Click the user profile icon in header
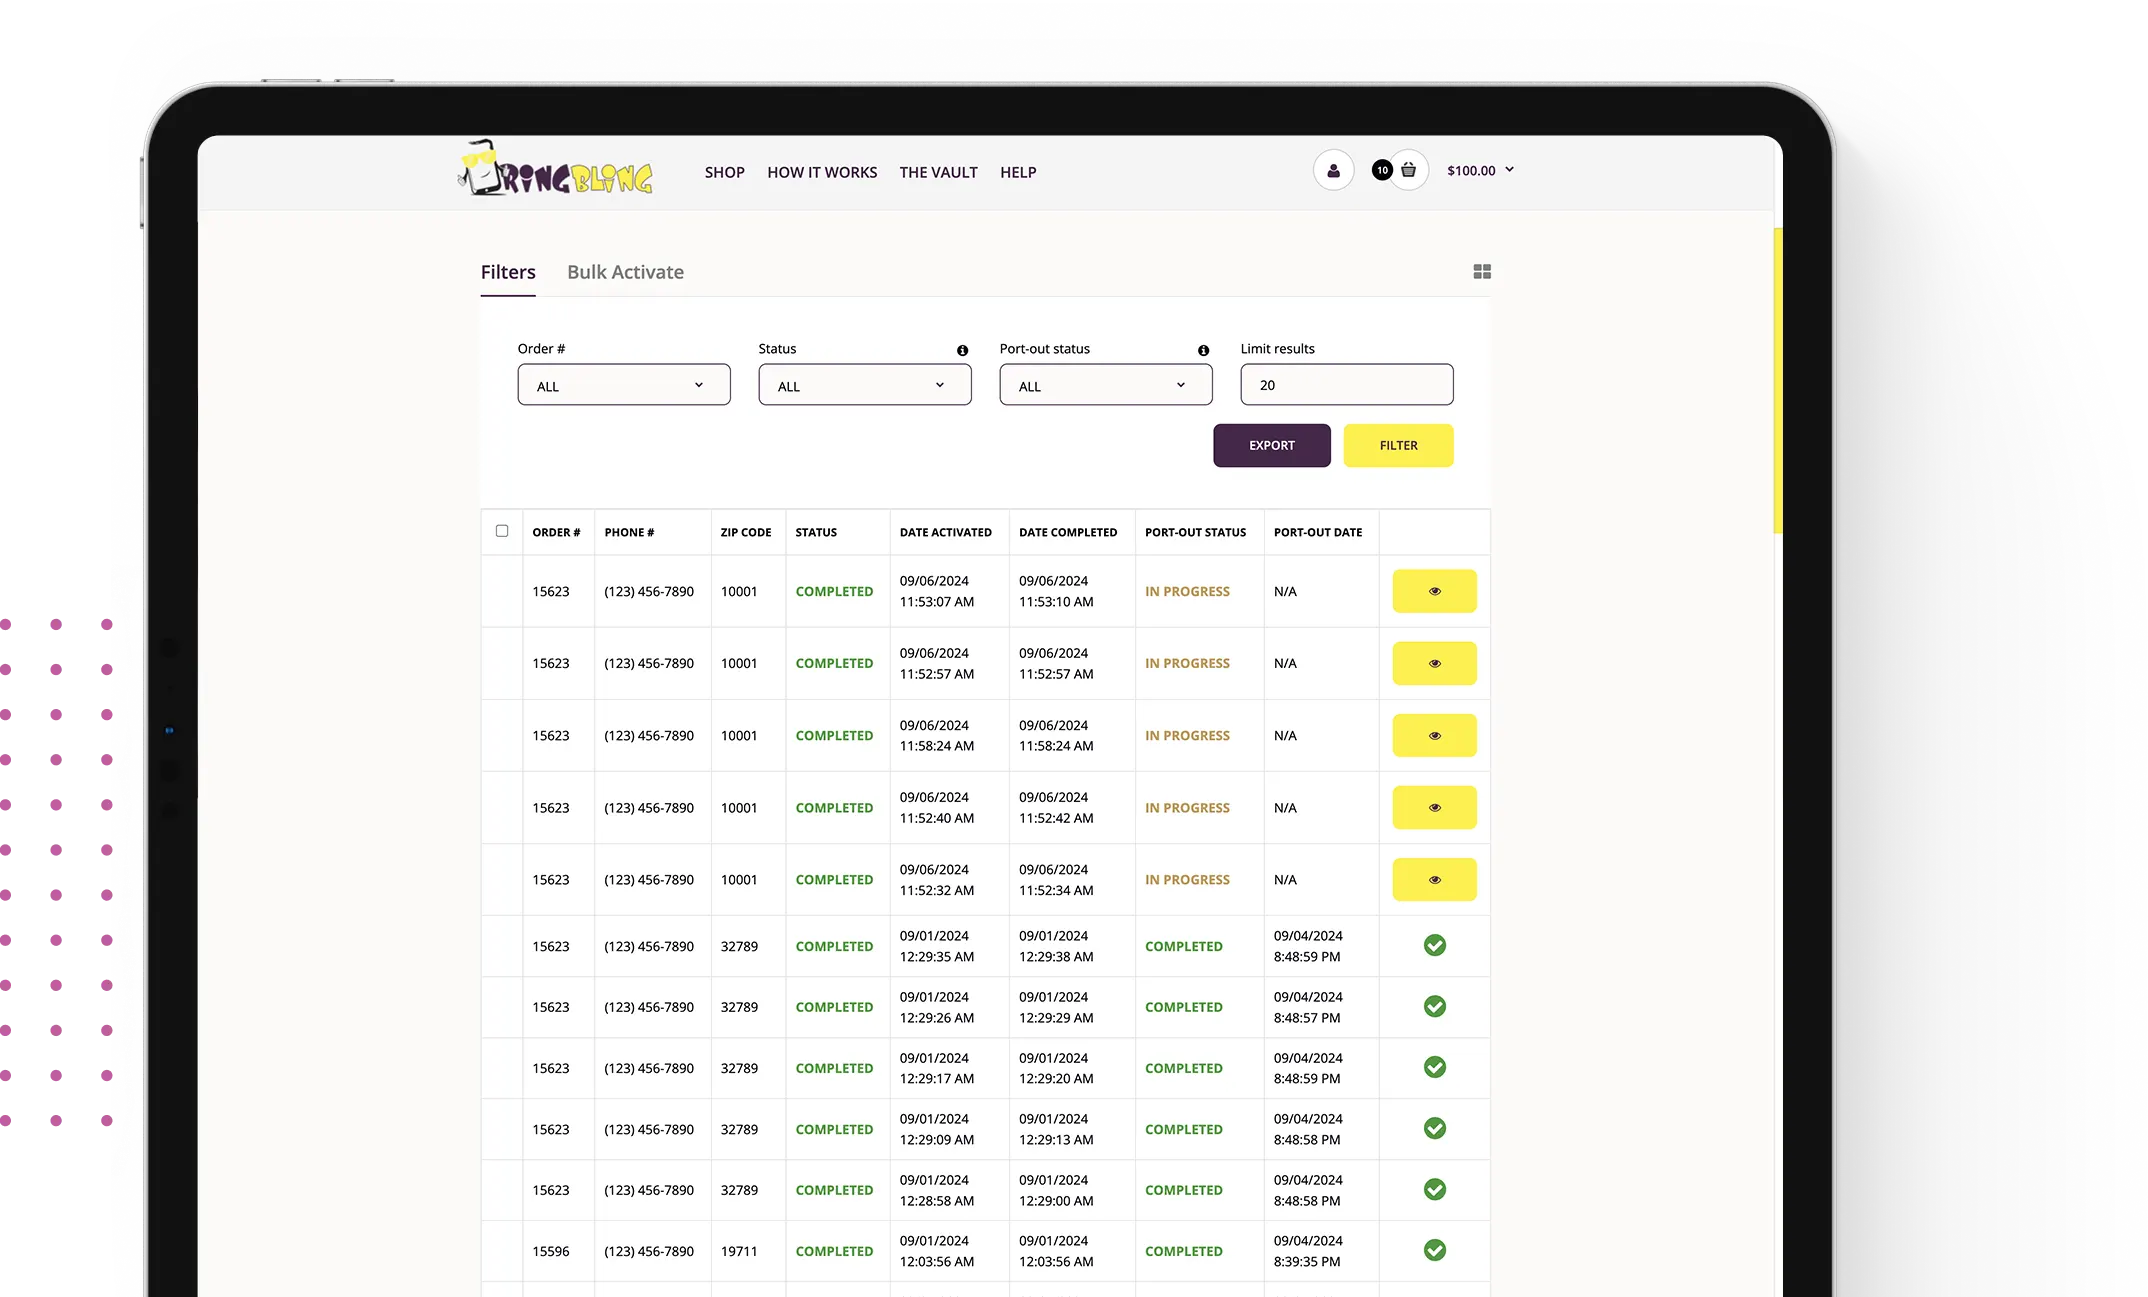Screen dimensions: 2148x1297 1332,170
